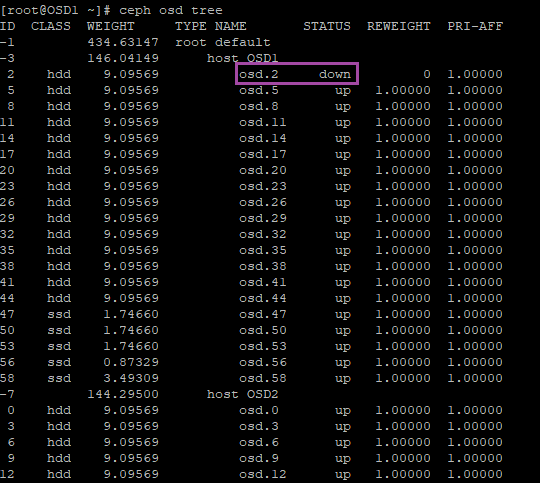Click the STATUS column header

327,26
